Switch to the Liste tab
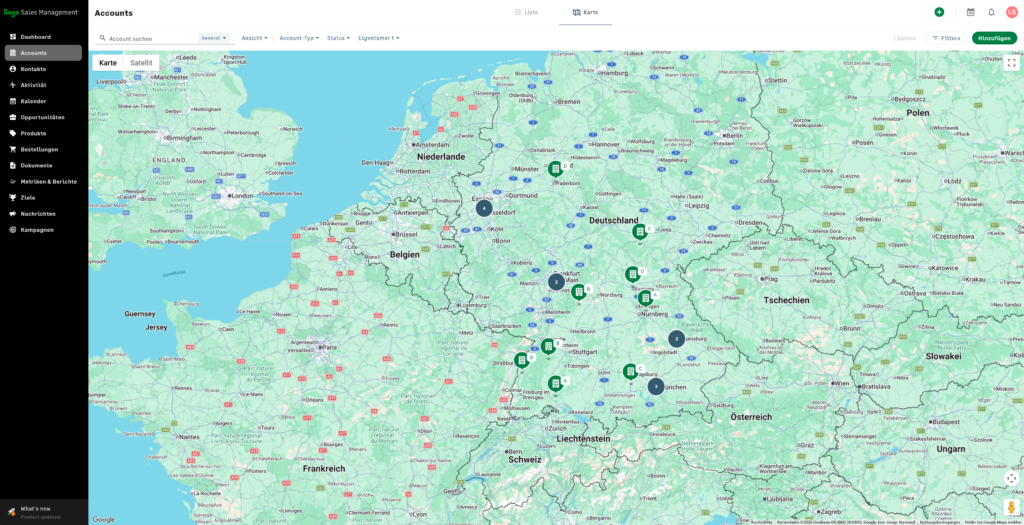The image size is (1024, 525). click(526, 12)
